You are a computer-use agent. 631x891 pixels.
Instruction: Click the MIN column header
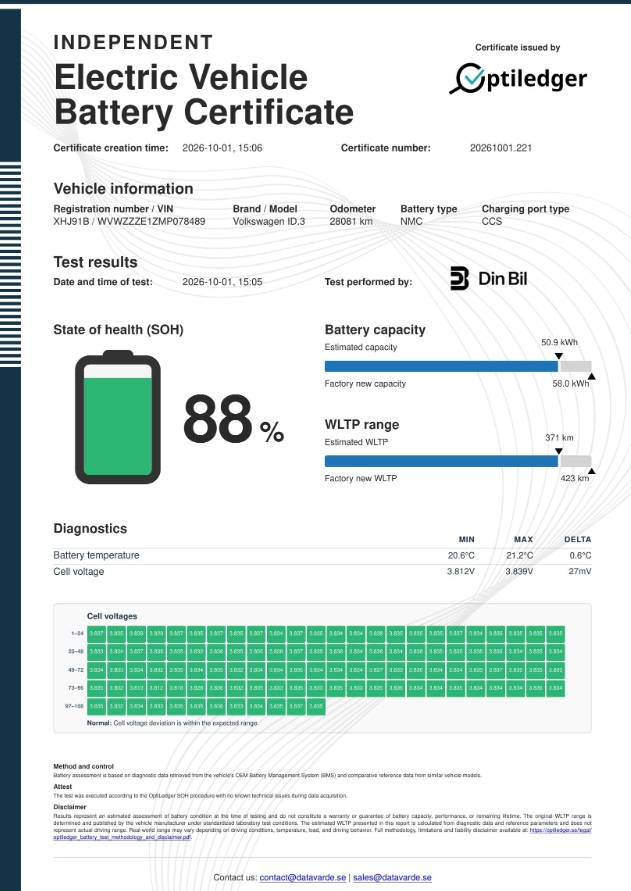(467, 539)
